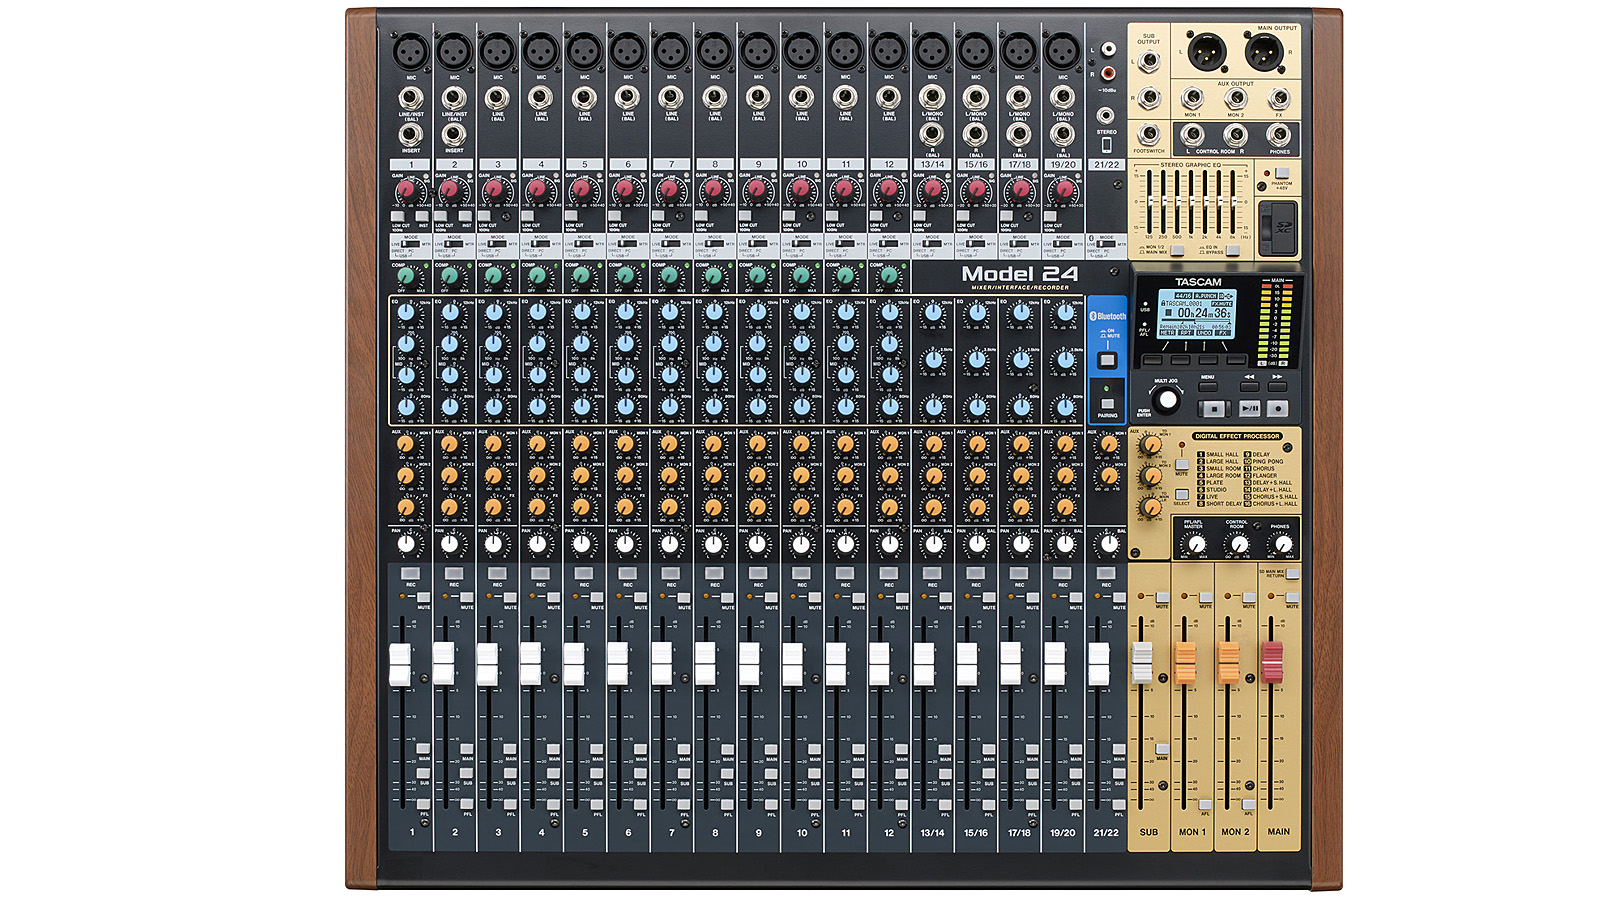
Task: Adjust the 8k graphic EQ slider
Action: coord(1233,201)
